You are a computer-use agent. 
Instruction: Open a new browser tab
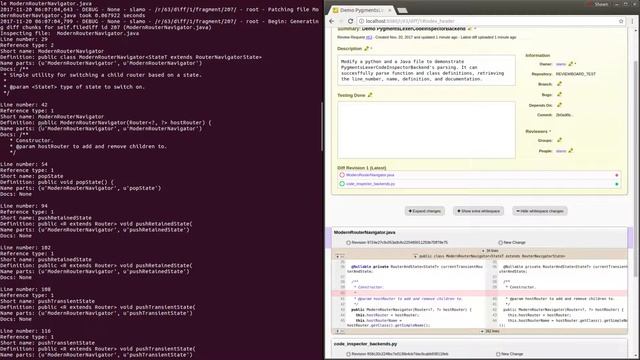pyautogui.click(x=402, y=10)
